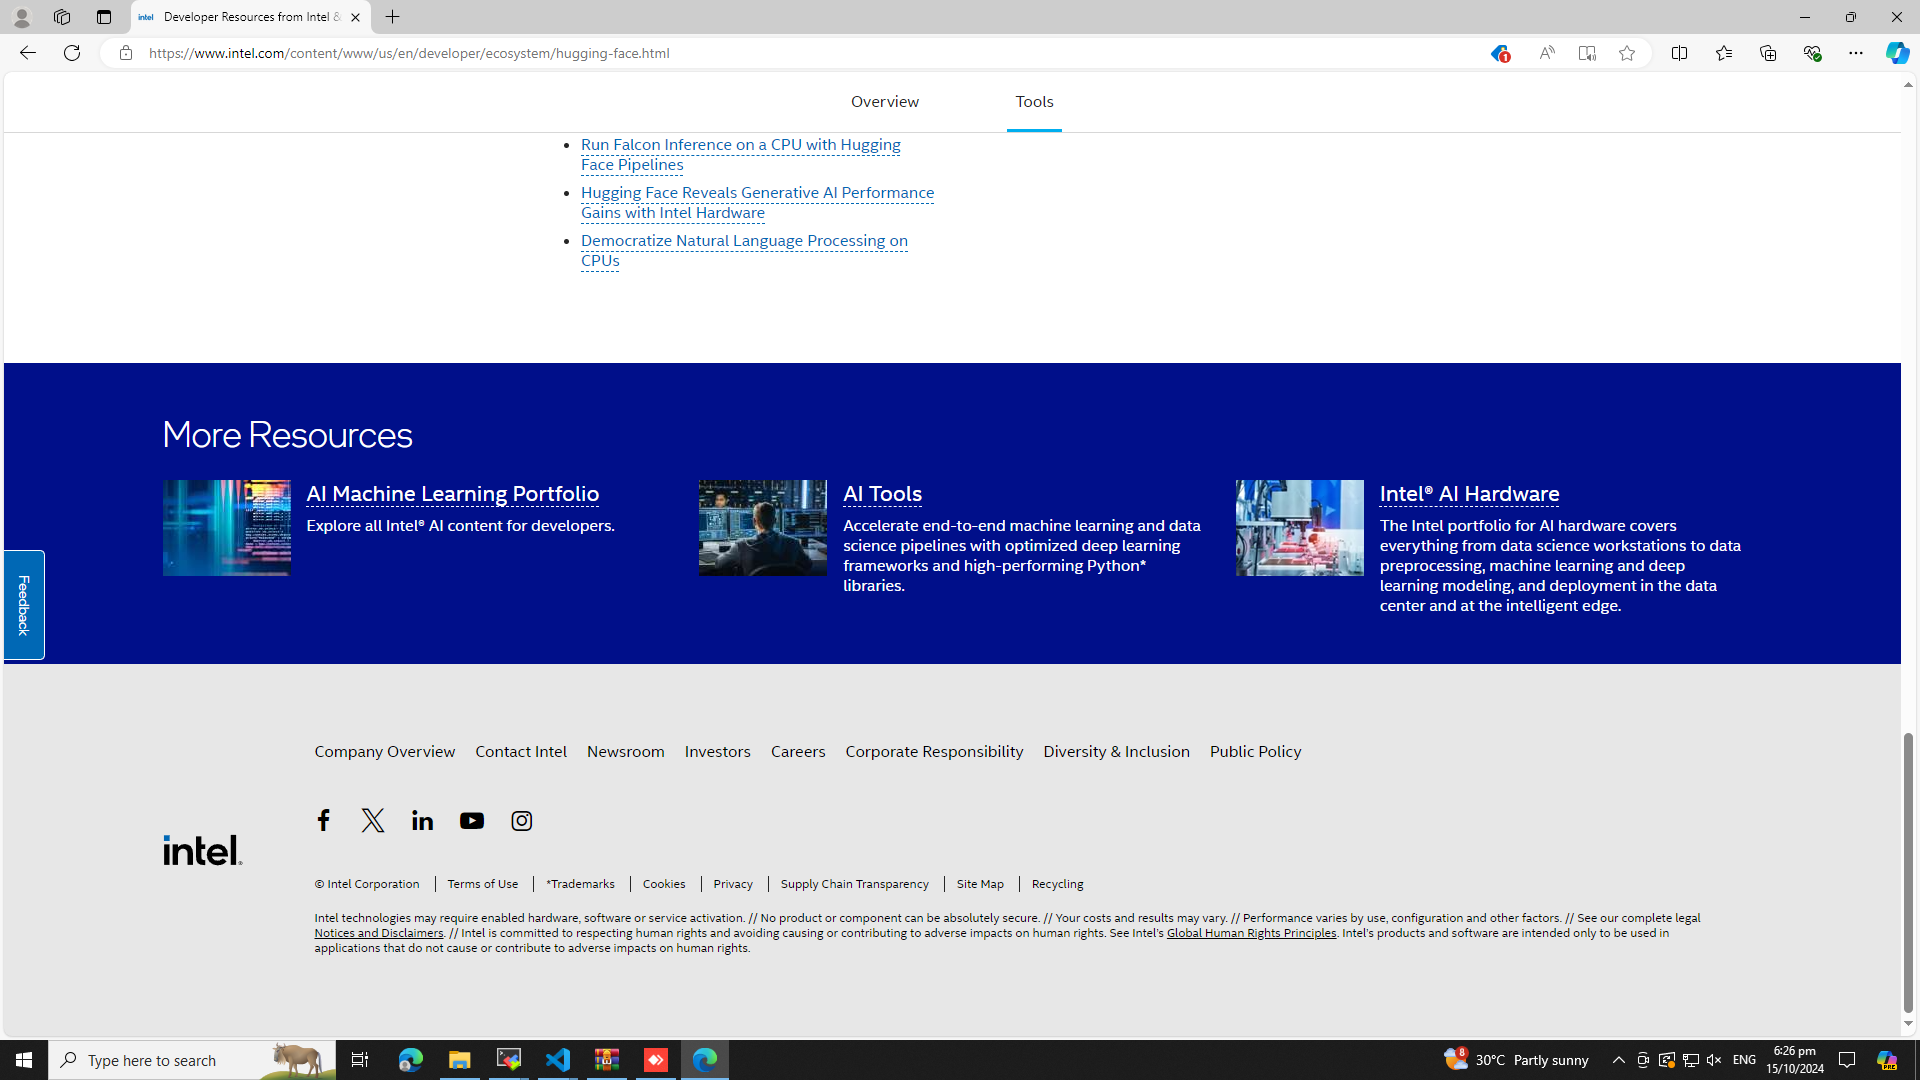
Task: Open Split screen view
Action: (x=1679, y=53)
